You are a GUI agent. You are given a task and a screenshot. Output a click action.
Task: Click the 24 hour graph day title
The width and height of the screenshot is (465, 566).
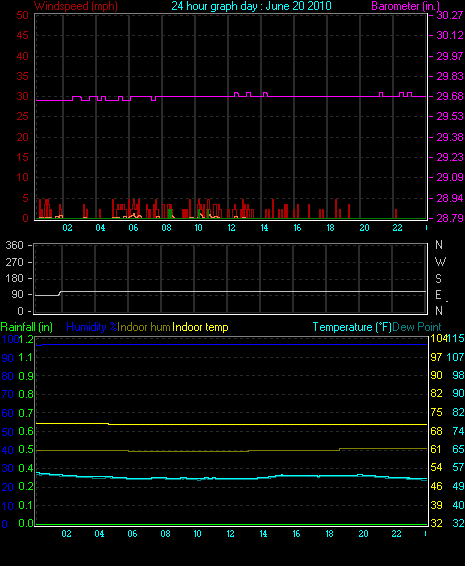click(251, 6)
